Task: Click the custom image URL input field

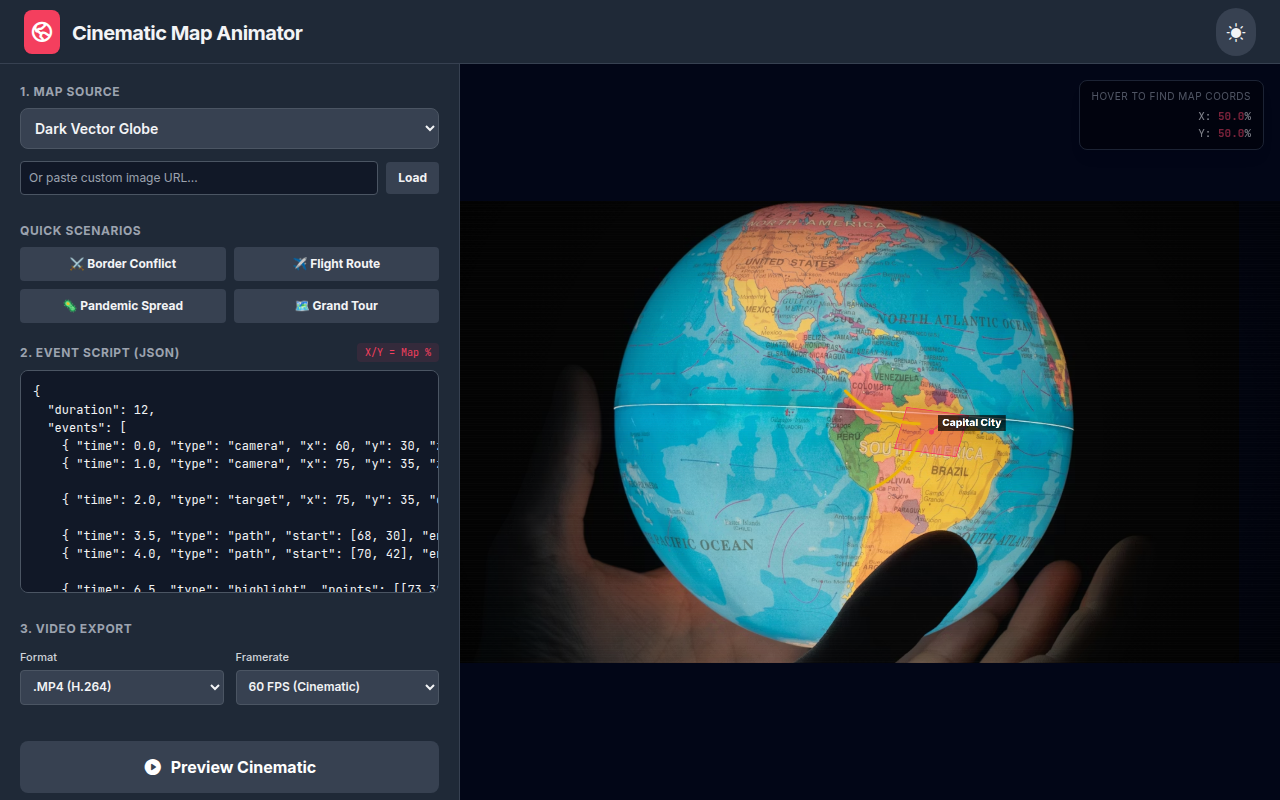Action: 198,177
